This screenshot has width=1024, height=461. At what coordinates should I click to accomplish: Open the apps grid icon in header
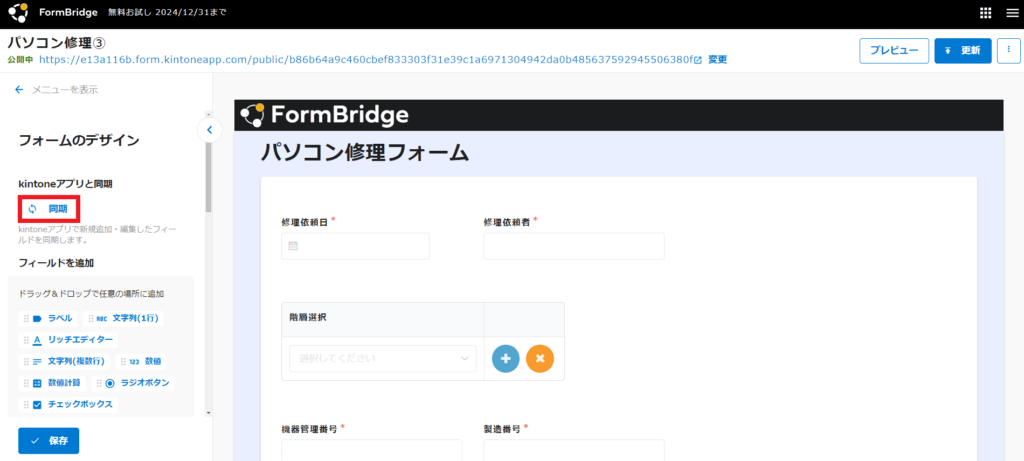coord(985,13)
